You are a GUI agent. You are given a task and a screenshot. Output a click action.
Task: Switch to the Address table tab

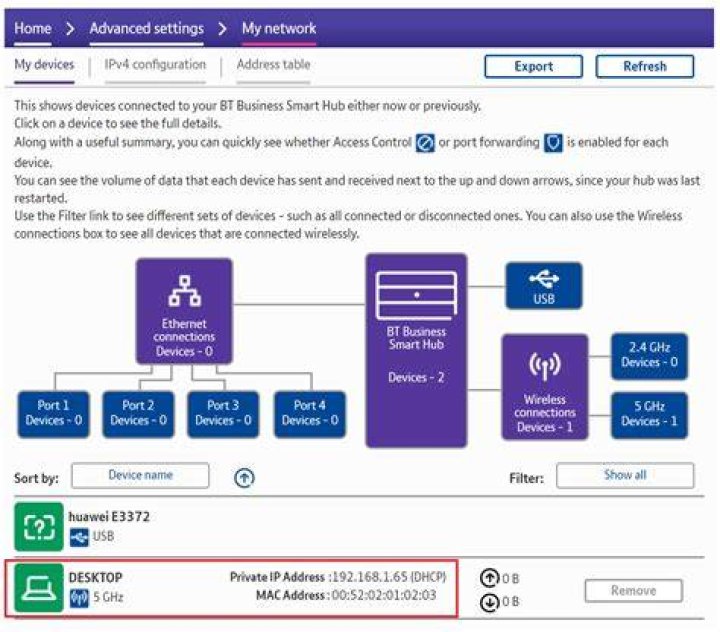coord(274,64)
